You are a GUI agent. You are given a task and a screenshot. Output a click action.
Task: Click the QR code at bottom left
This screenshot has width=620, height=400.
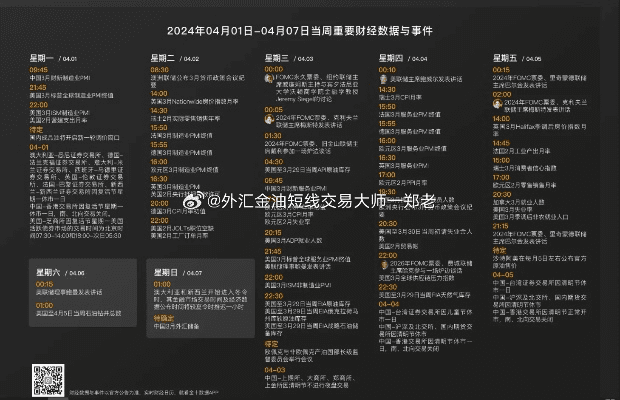click(48, 380)
